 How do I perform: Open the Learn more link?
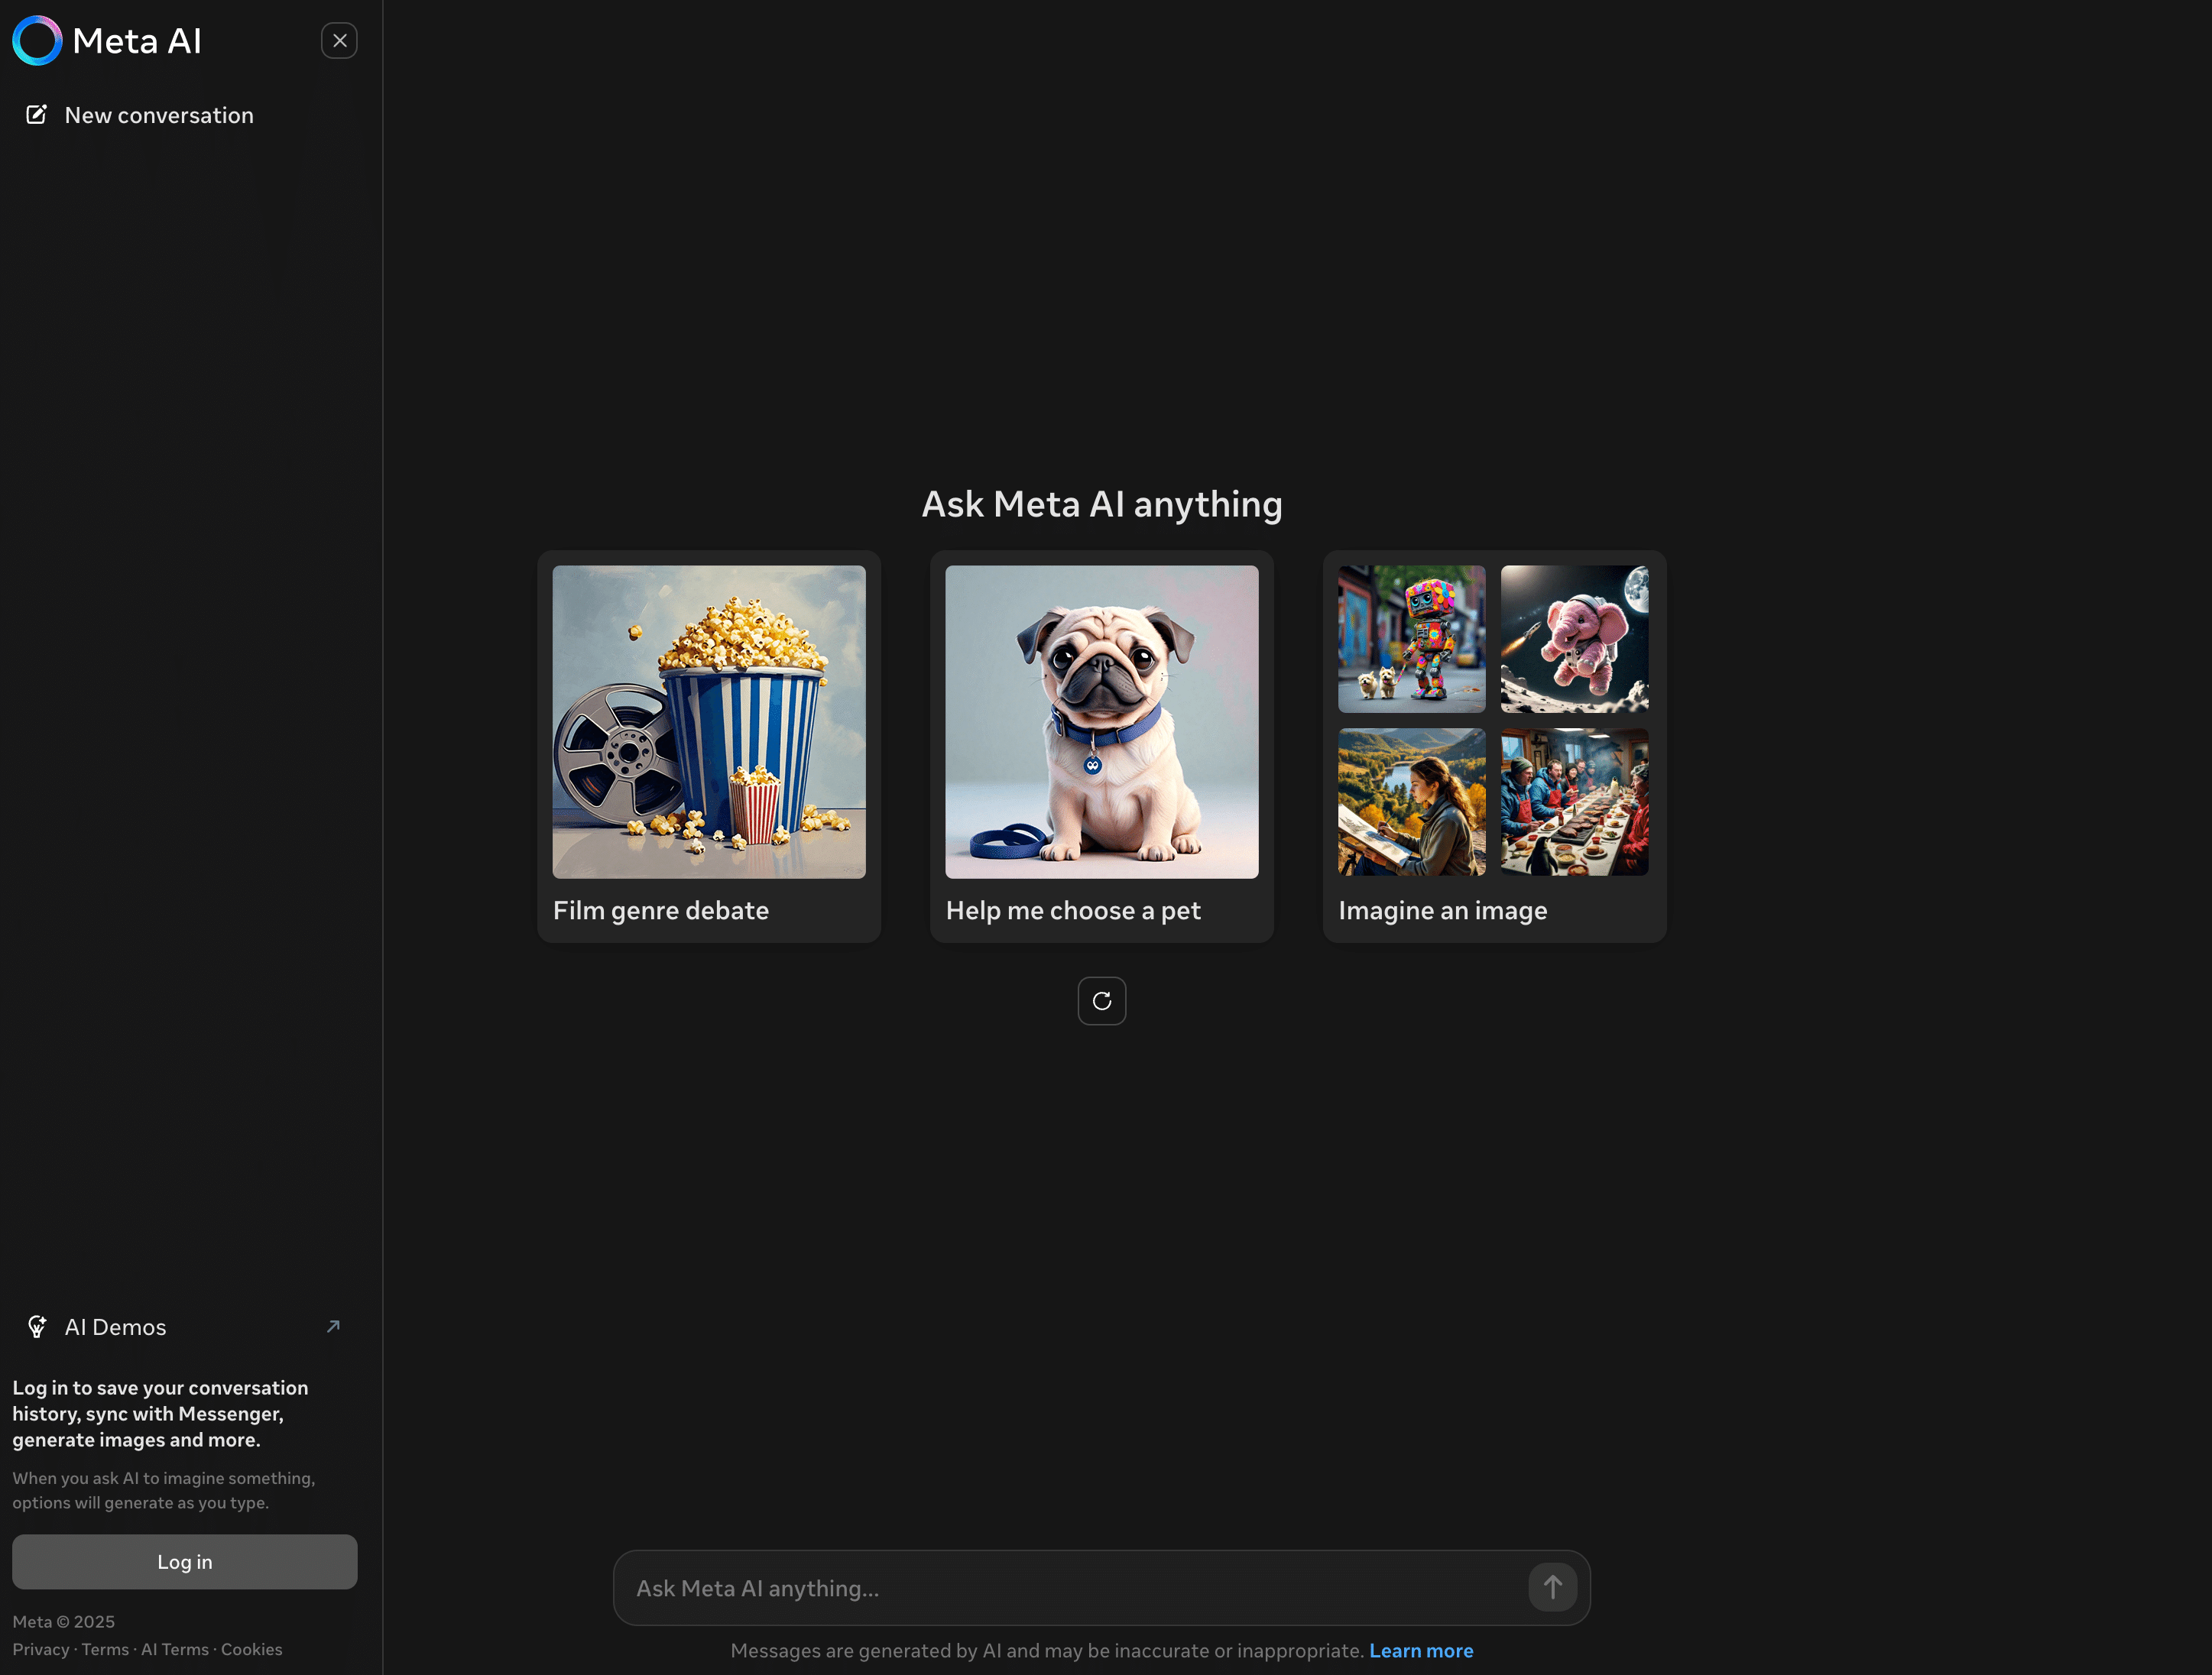click(x=1420, y=1651)
